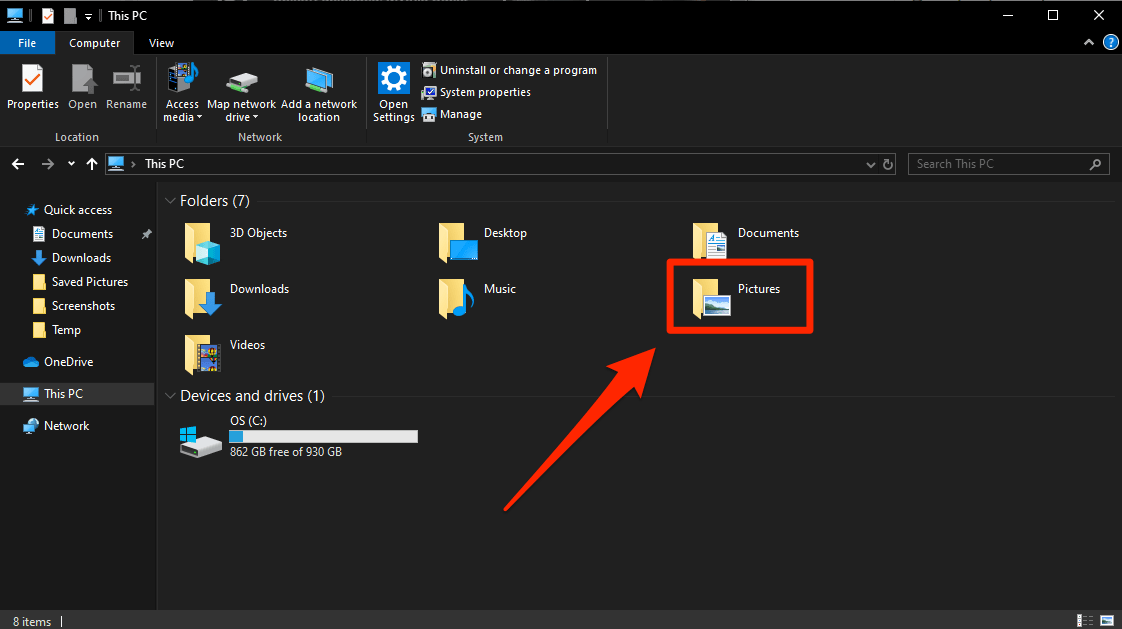The width and height of the screenshot is (1122, 629).
Task: Switch to Large thumbnails view in the status bar
Action: [1105, 621]
